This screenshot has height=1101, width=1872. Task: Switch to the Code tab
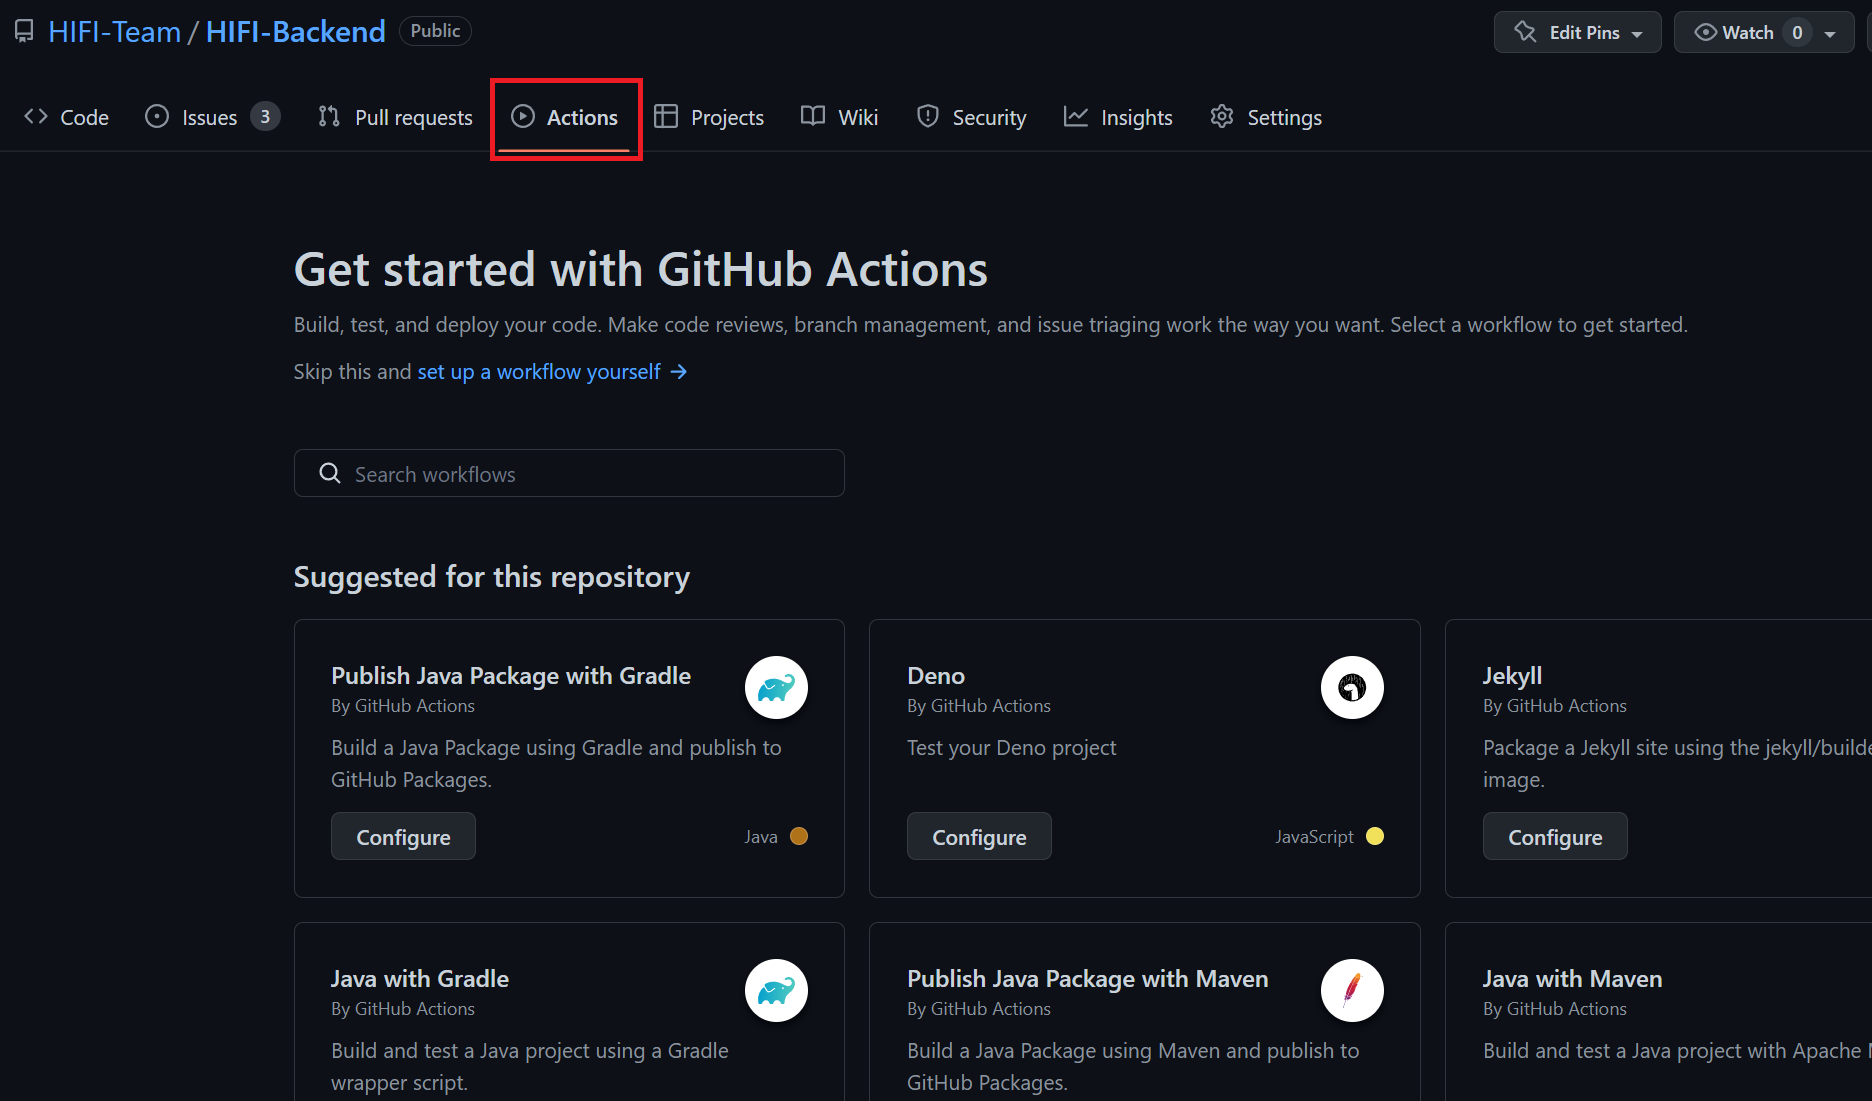coord(66,117)
